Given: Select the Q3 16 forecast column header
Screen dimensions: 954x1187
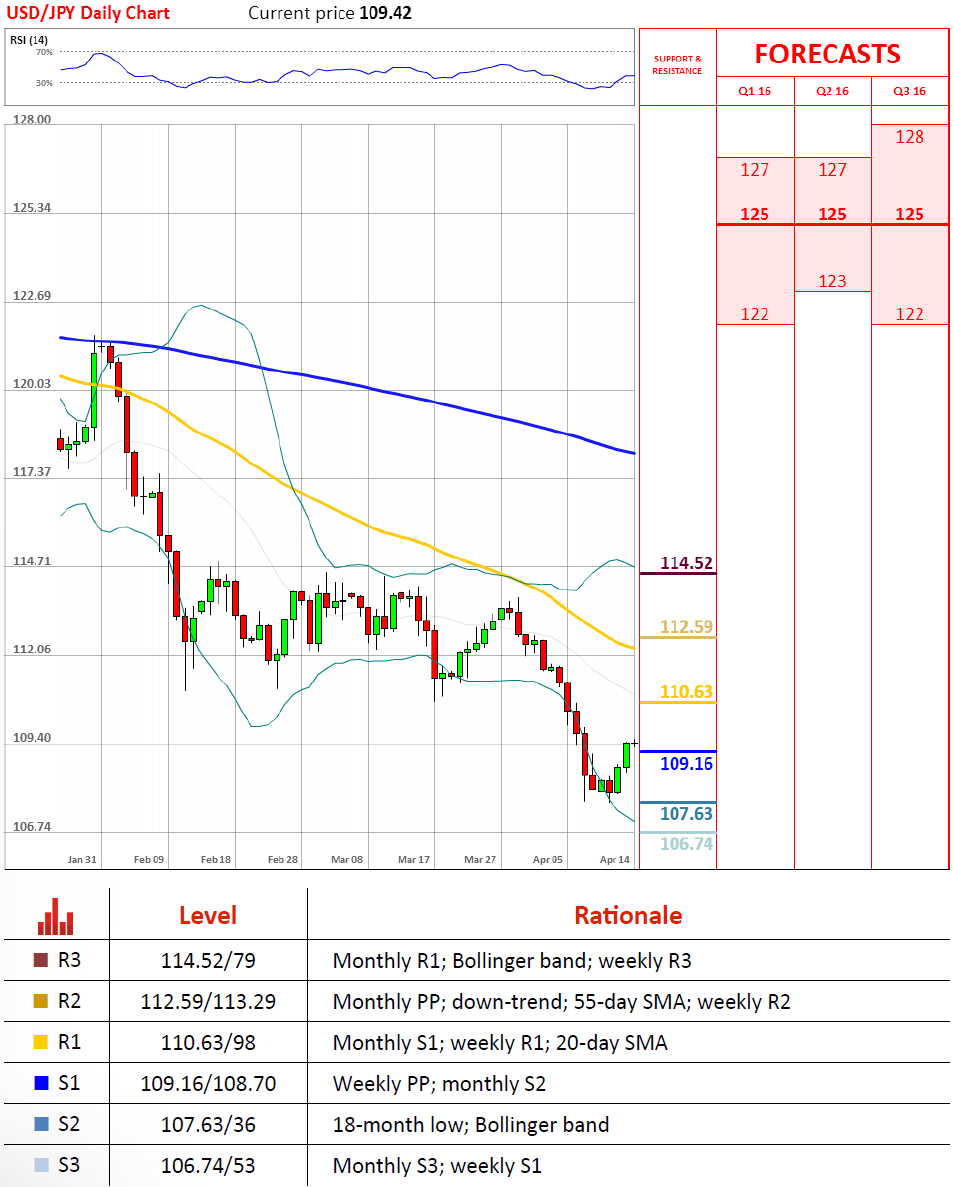Looking at the screenshot, I should point(909,91).
